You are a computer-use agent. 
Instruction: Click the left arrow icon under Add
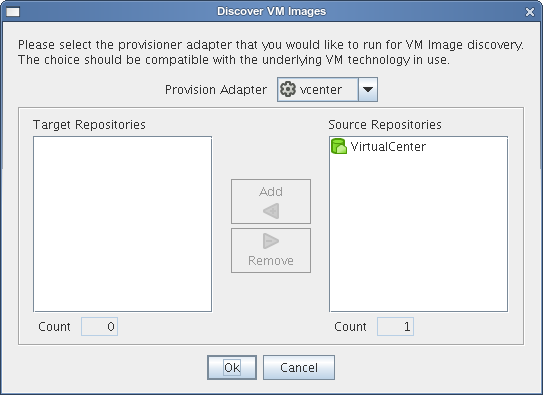[x=271, y=211]
